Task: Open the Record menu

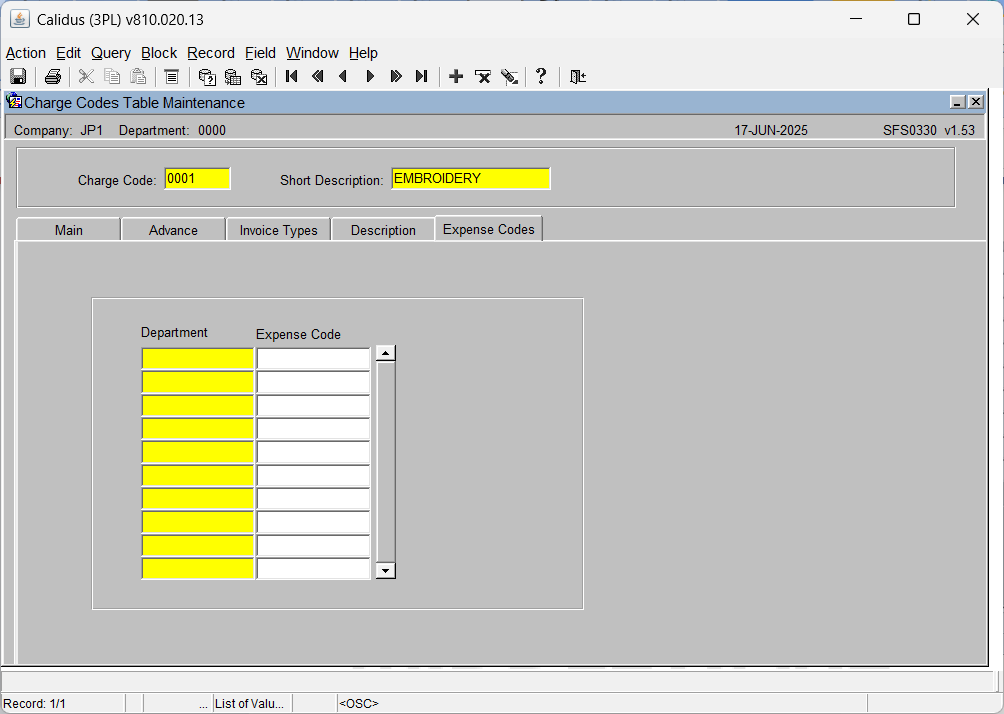Action: click(x=211, y=53)
